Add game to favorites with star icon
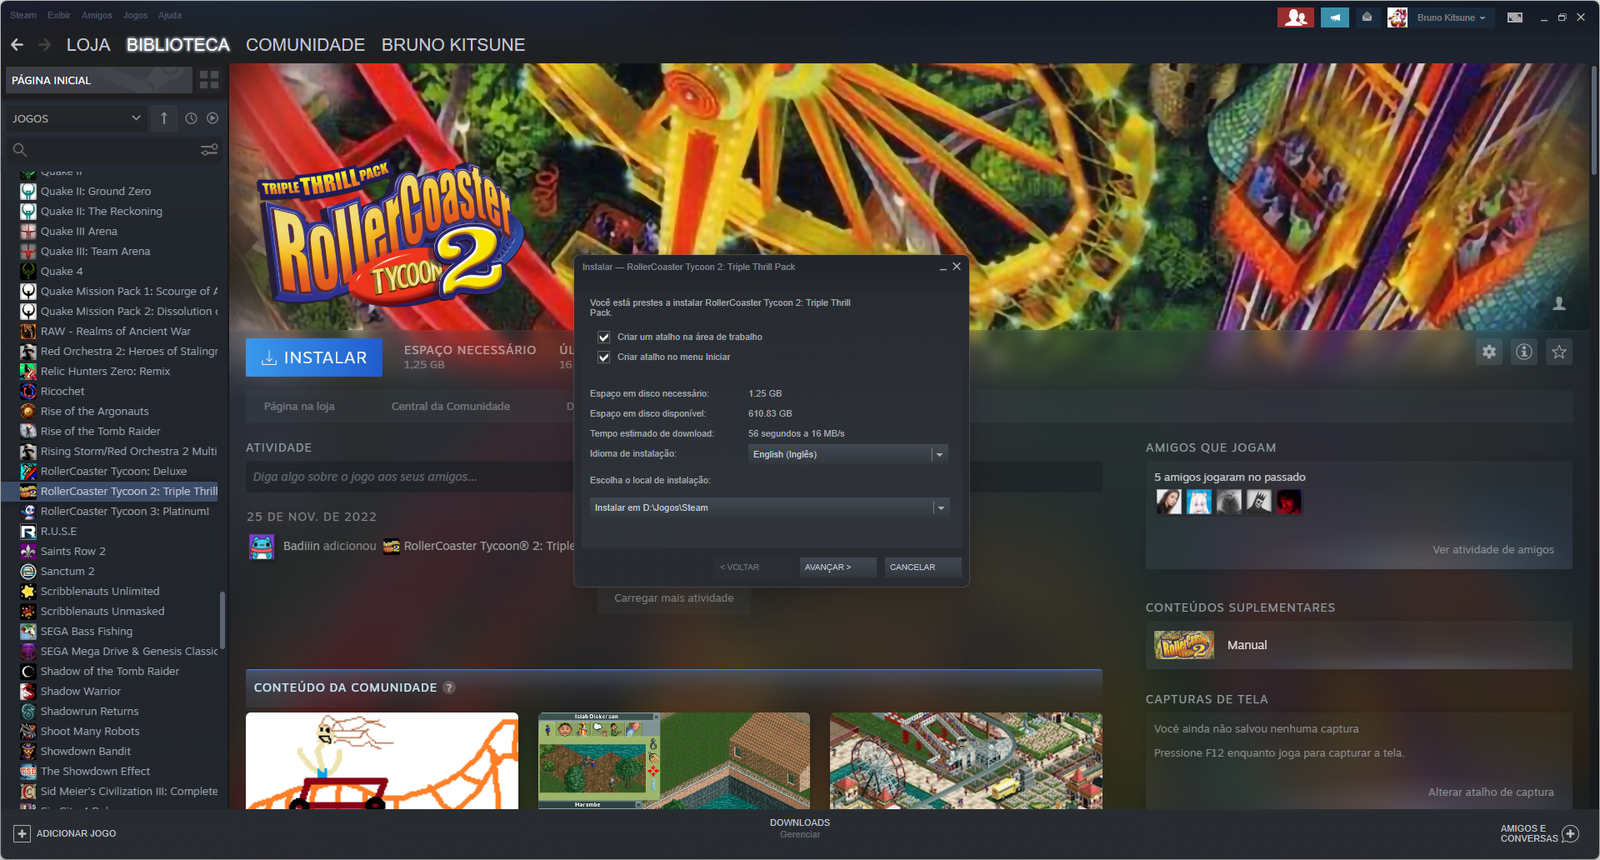The image size is (1600, 860). coord(1559,352)
